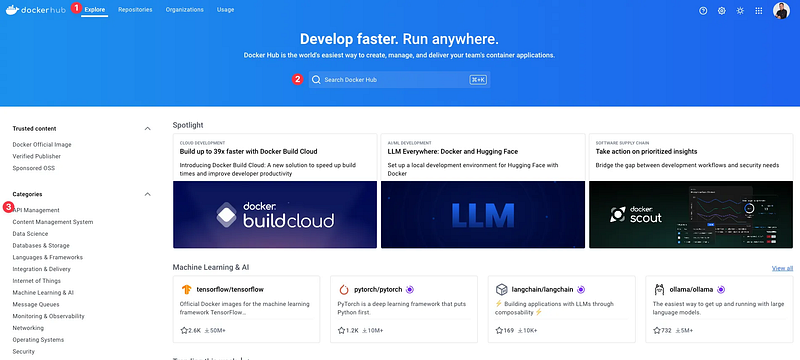The image size is (800, 360).
Task: Click the 'Spotlight' section heading
Action: point(188,125)
